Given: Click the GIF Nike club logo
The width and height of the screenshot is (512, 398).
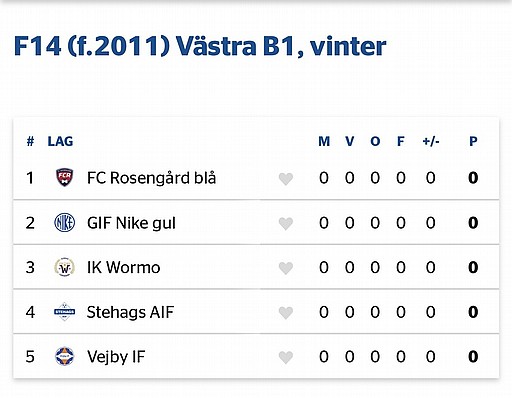Looking at the screenshot, I should point(65,222).
